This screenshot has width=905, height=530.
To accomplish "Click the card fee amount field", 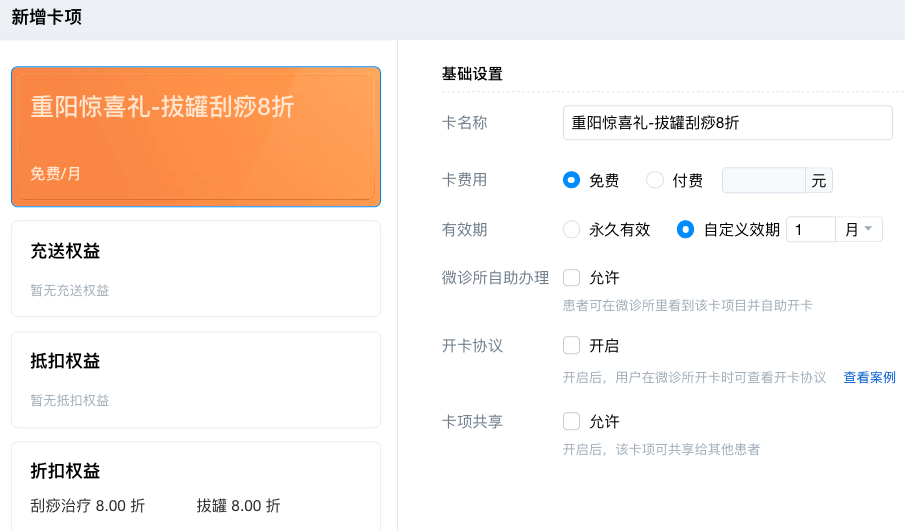I will tap(763, 181).
